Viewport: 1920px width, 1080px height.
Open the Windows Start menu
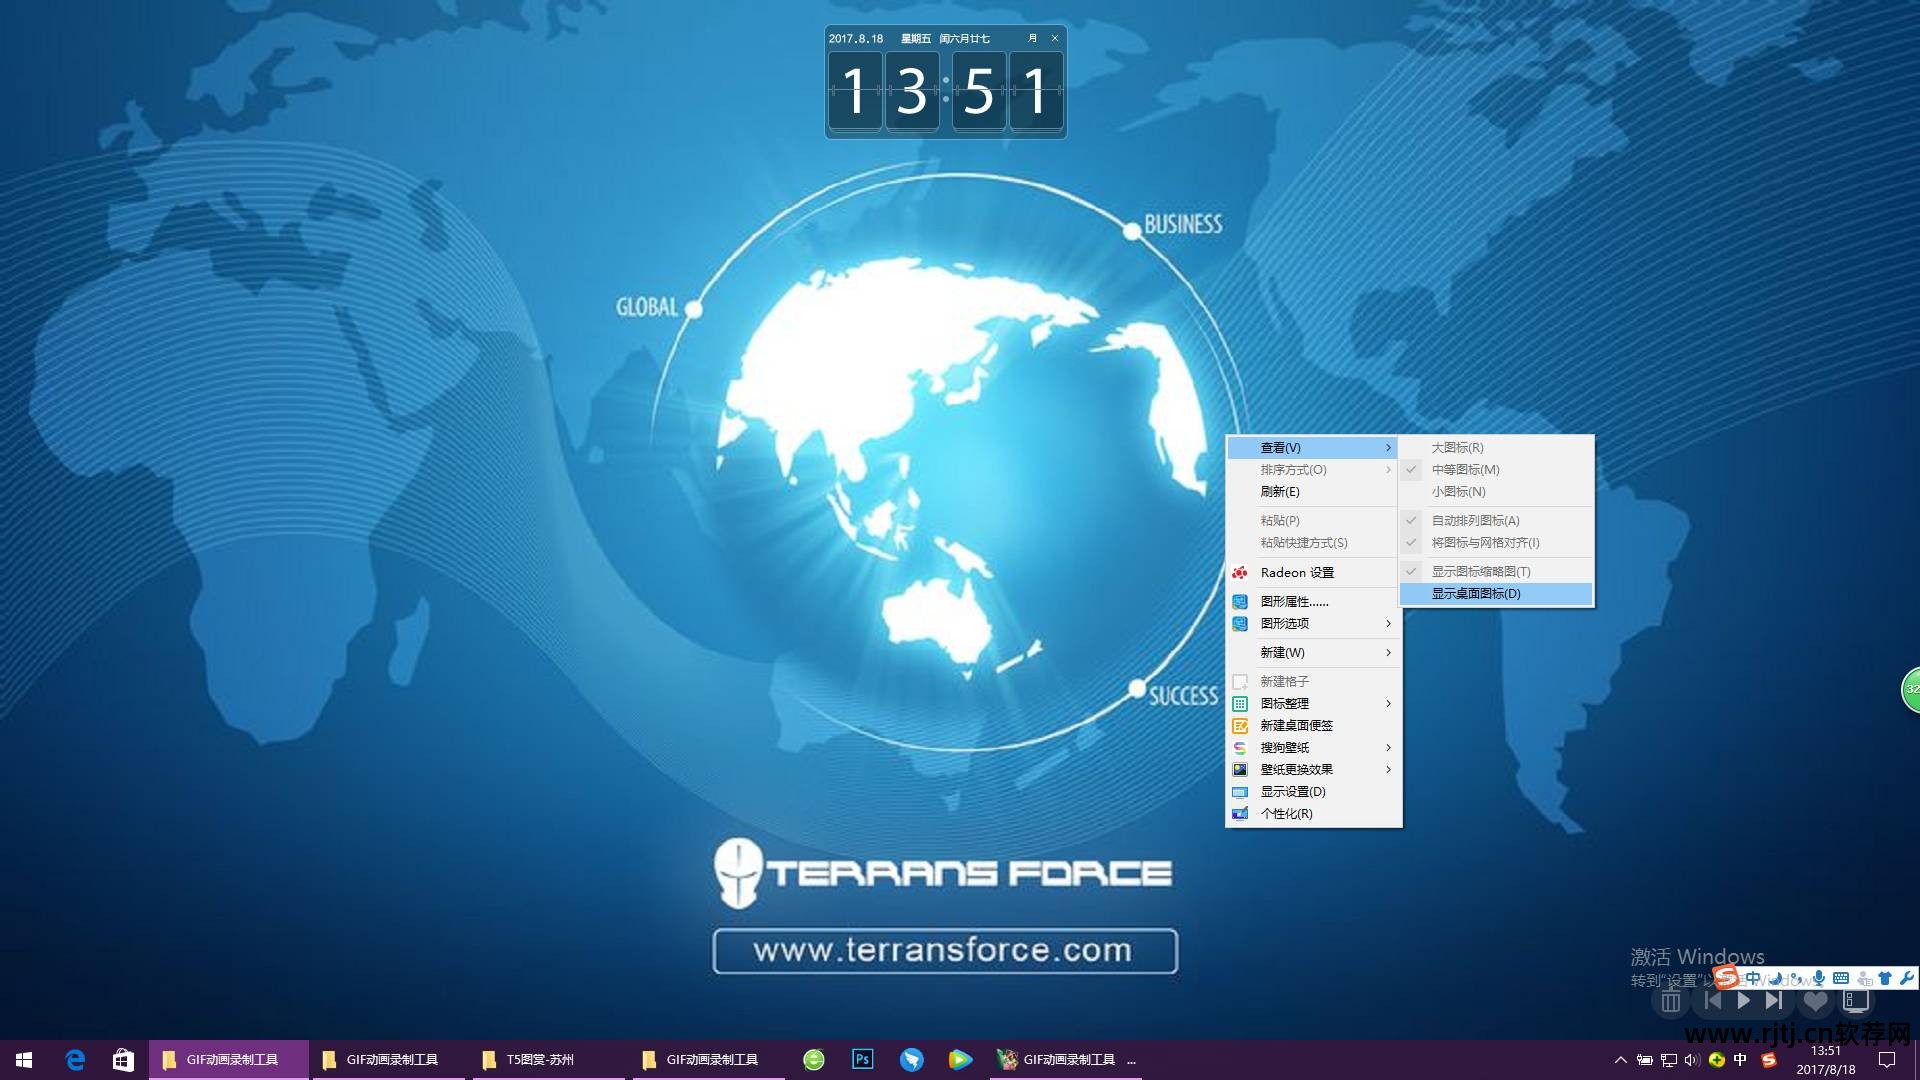point(24,1059)
